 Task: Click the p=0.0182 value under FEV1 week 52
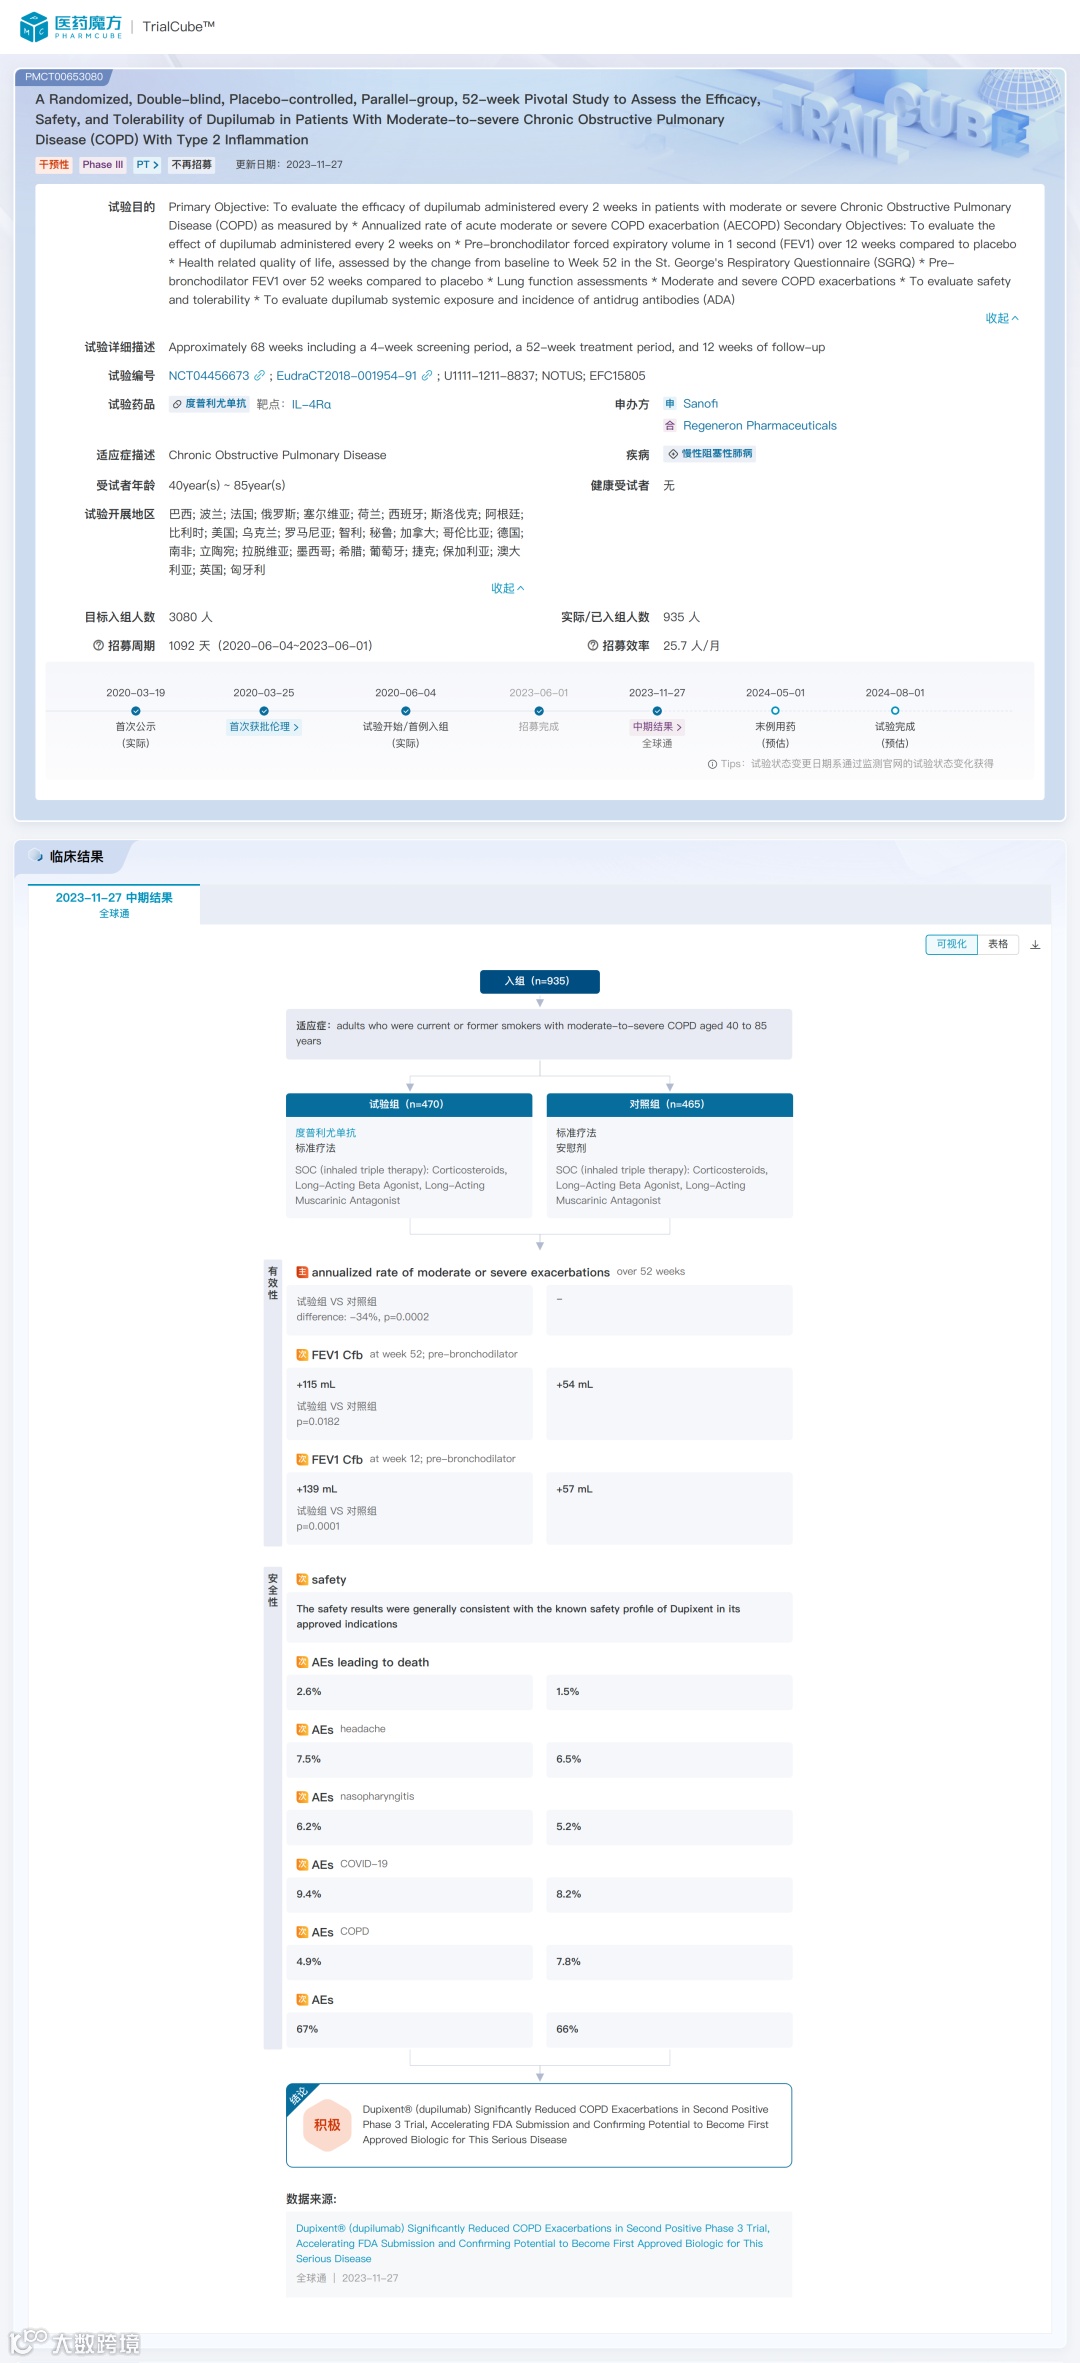(318, 1422)
